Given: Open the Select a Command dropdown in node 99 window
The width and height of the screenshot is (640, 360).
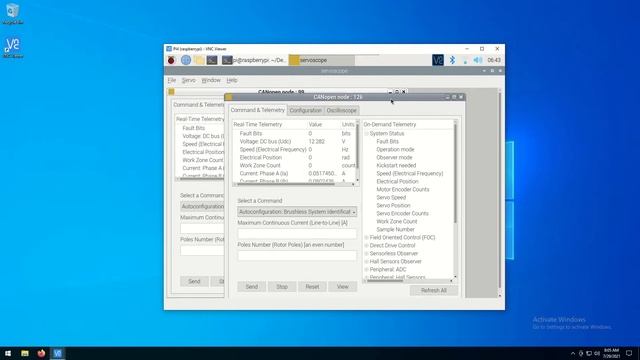Looking at the screenshot, I should 202,207.
